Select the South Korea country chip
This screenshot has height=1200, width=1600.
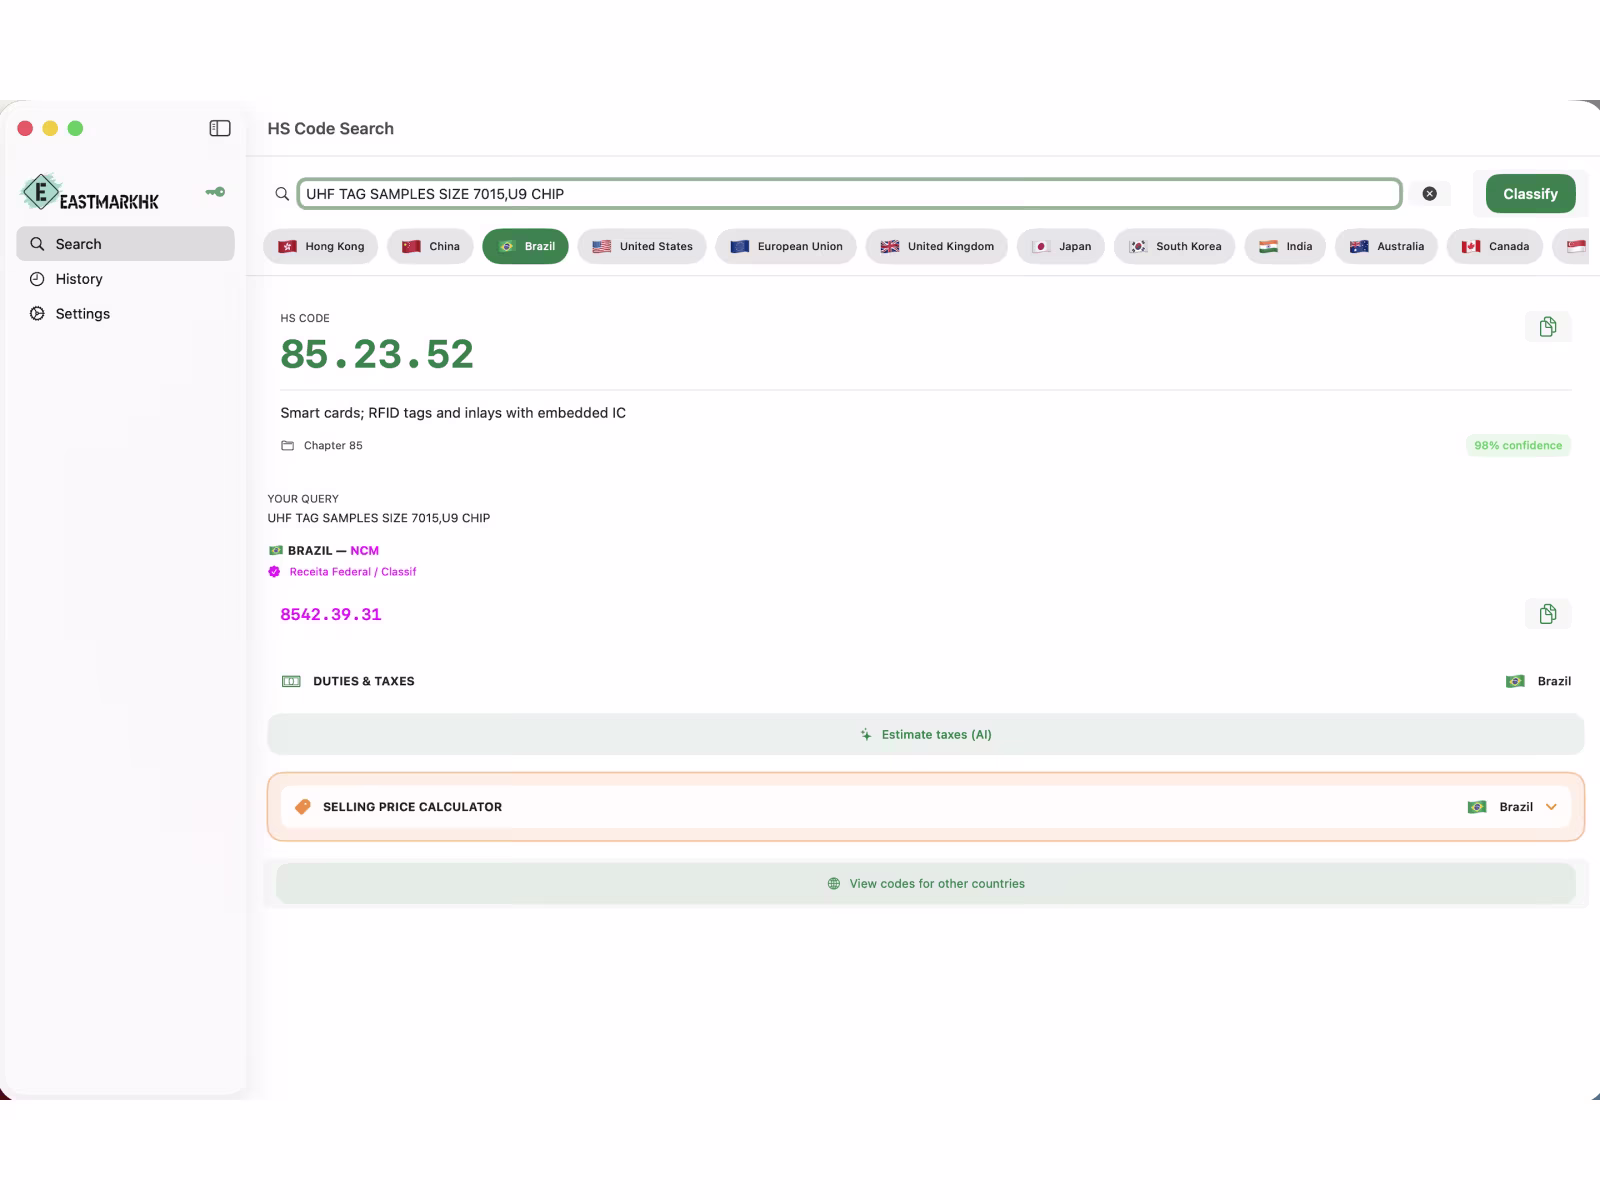point(1175,247)
